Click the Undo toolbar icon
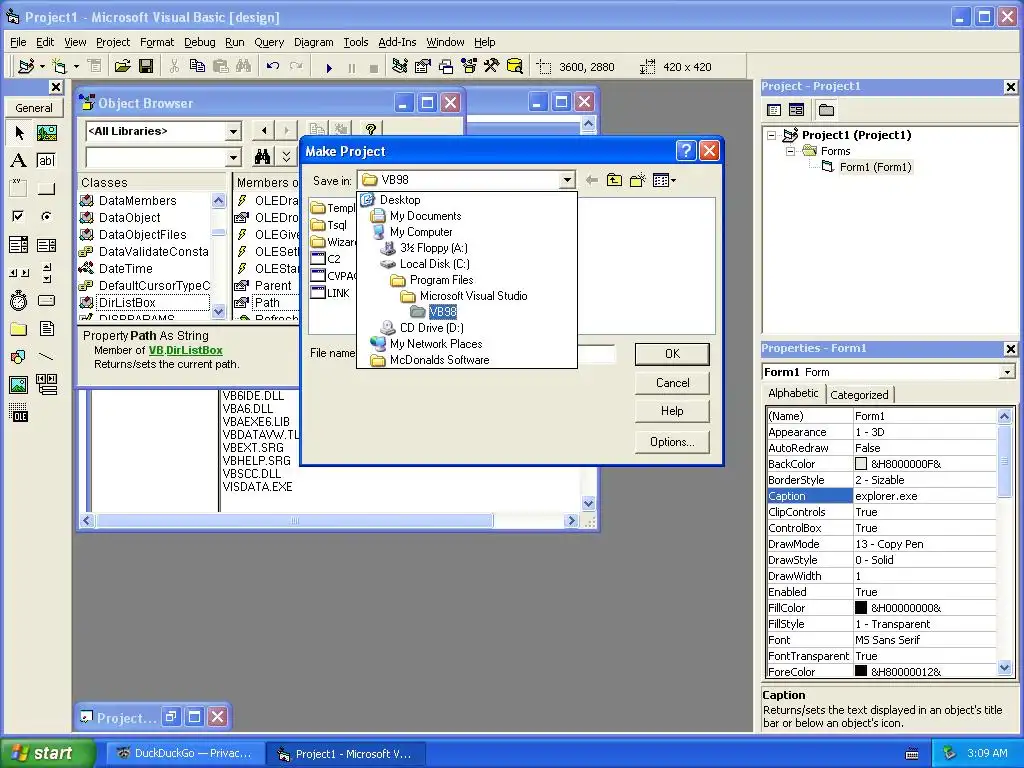This screenshot has width=1024, height=768. click(273, 66)
